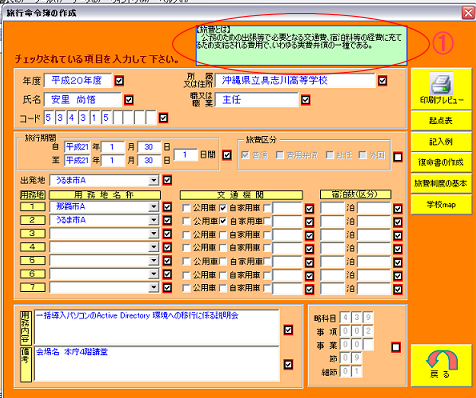Open the 学校map button
This screenshot has height=398, width=476.
[x=441, y=204]
